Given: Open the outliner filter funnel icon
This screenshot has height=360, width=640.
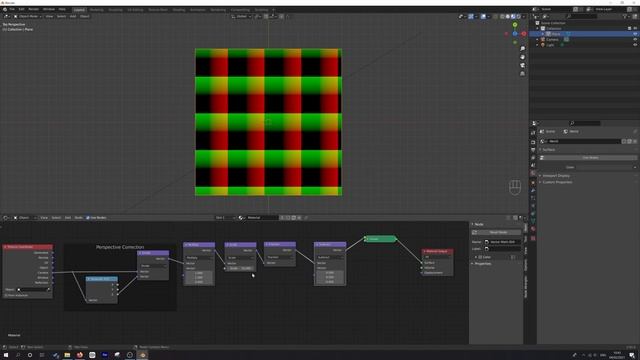Looking at the screenshot, I should pyautogui.click(x=625, y=16).
